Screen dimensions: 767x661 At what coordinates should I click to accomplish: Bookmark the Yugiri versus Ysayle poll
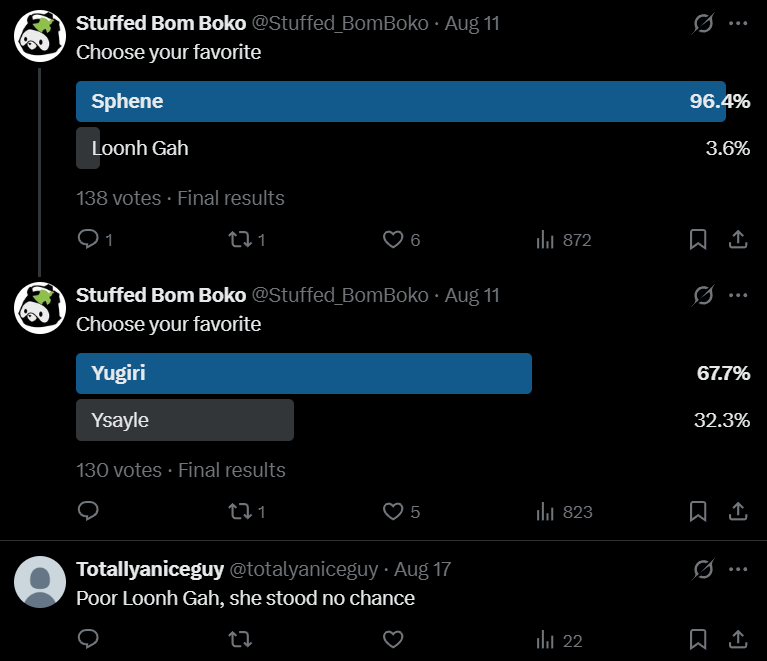coord(698,512)
